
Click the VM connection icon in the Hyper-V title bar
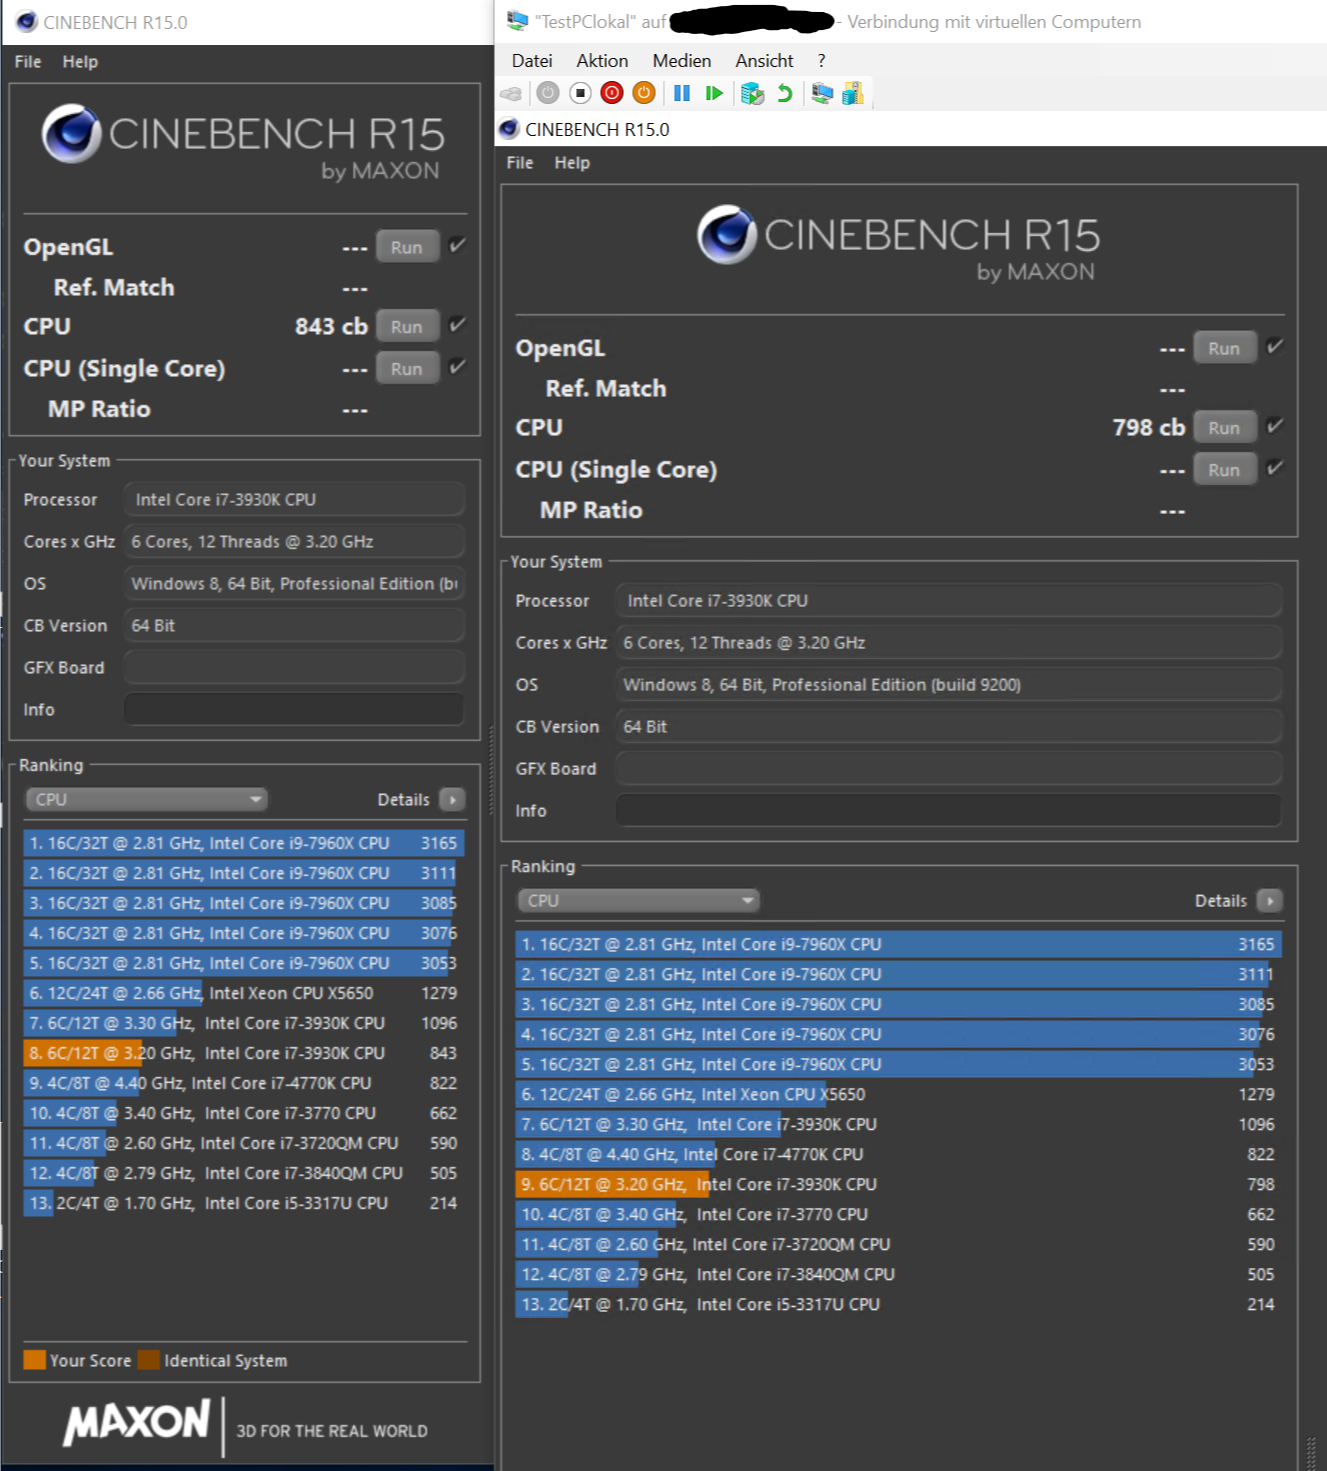click(517, 21)
